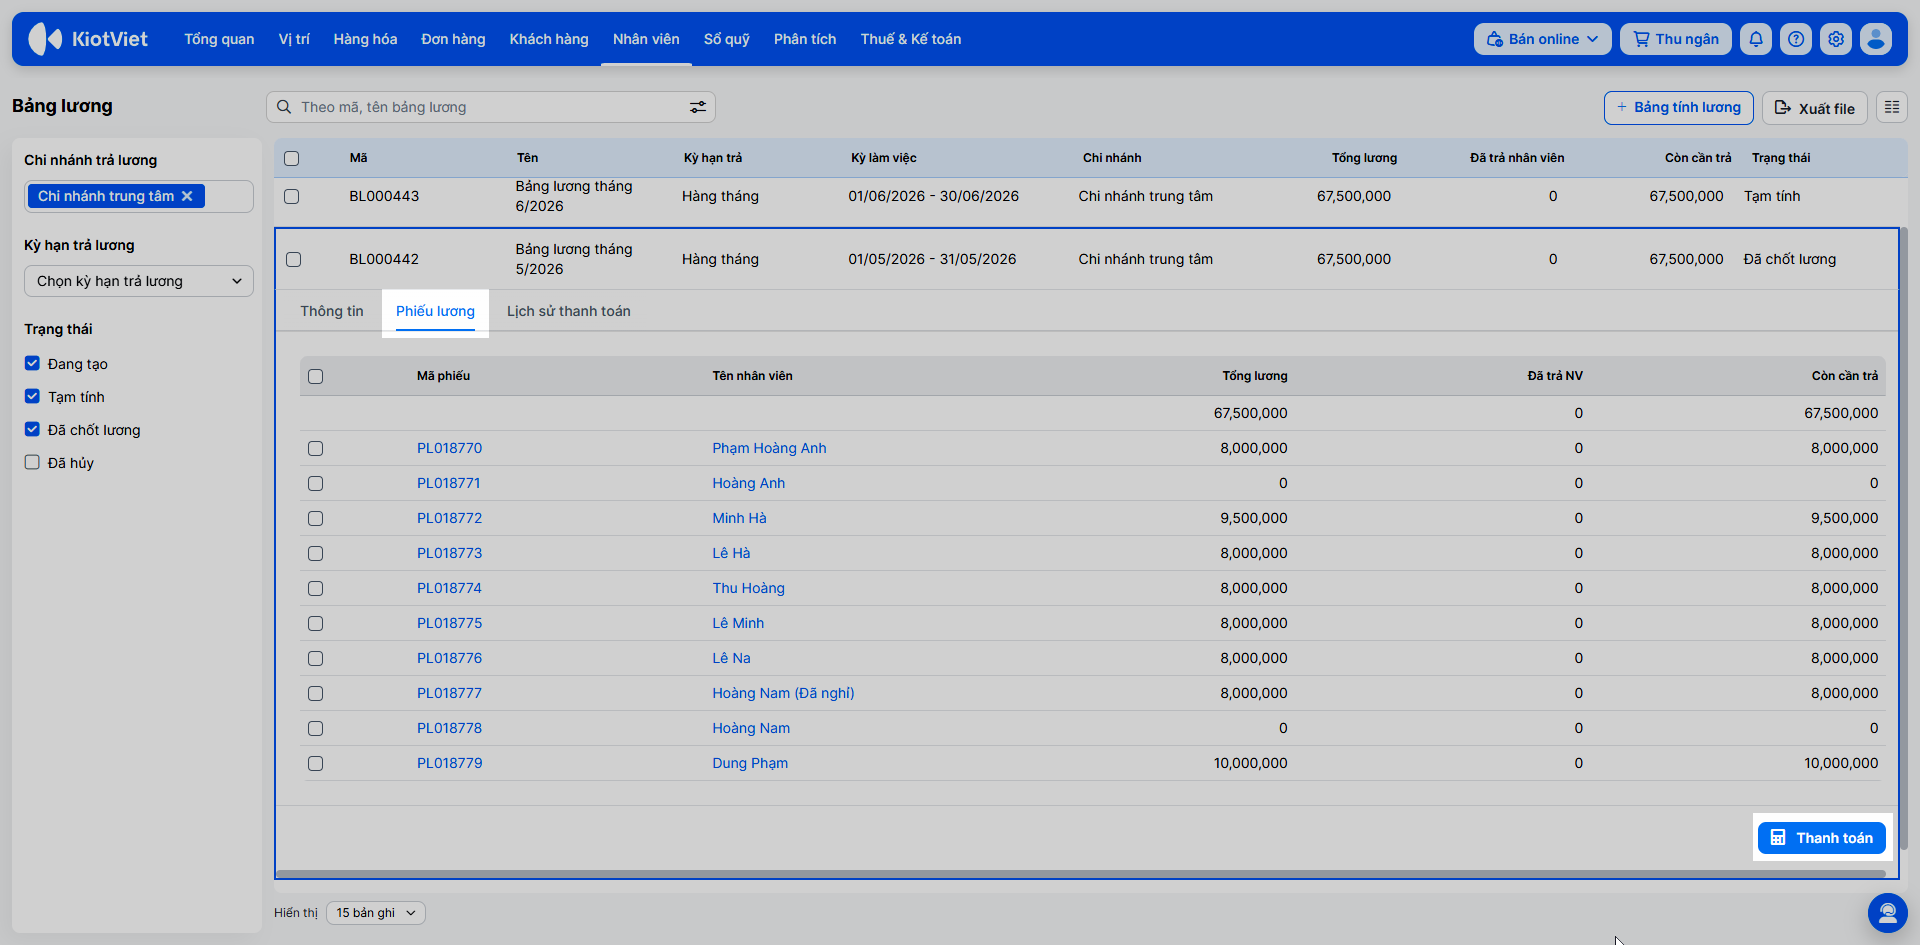Click the Chi nhánh trả lương branch filter box
The image size is (1920, 945).
(x=139, y=196)
